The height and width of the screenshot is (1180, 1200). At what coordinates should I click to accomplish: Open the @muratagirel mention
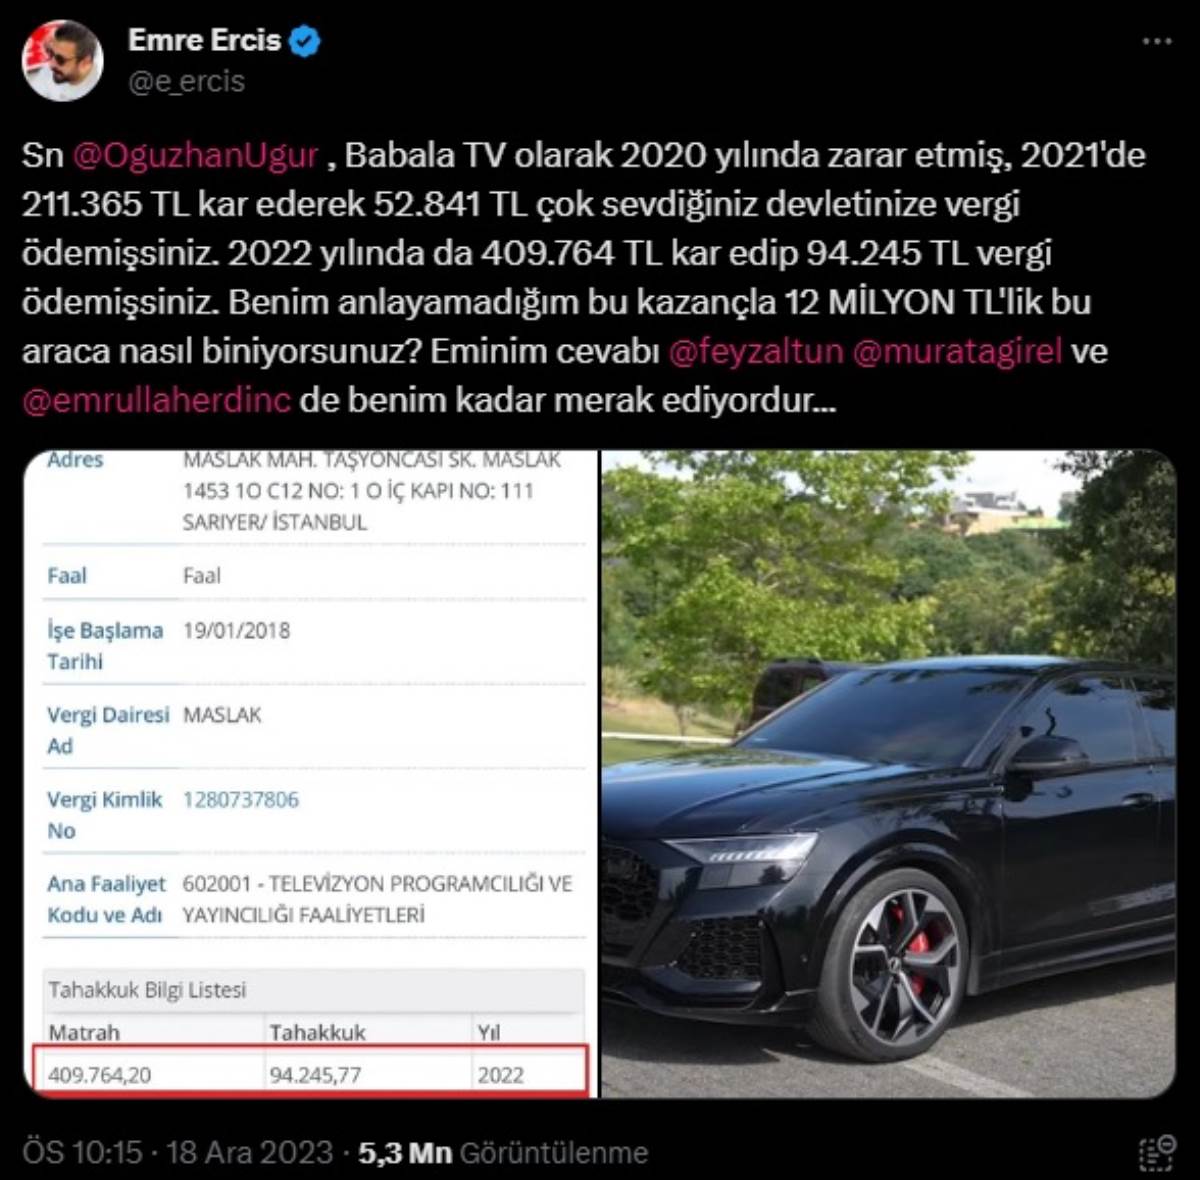tap(957, 351)
